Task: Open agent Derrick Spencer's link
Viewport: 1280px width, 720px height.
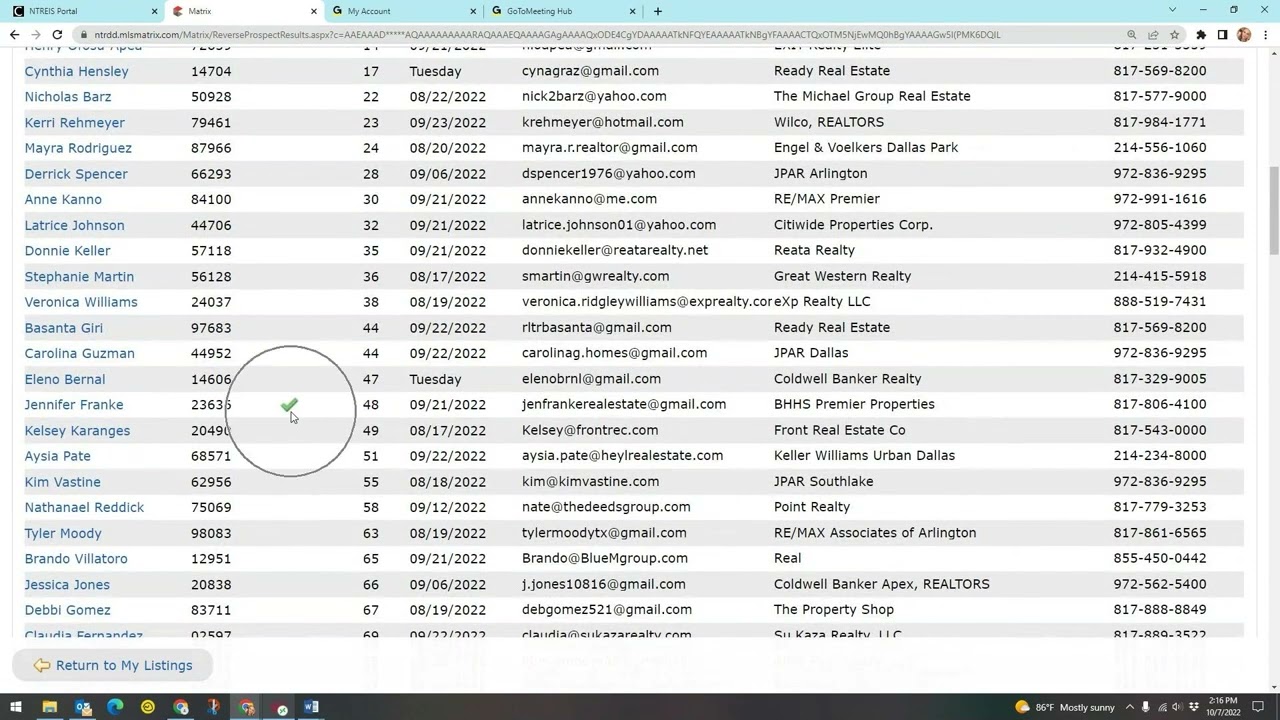Action: coord(76,174)
